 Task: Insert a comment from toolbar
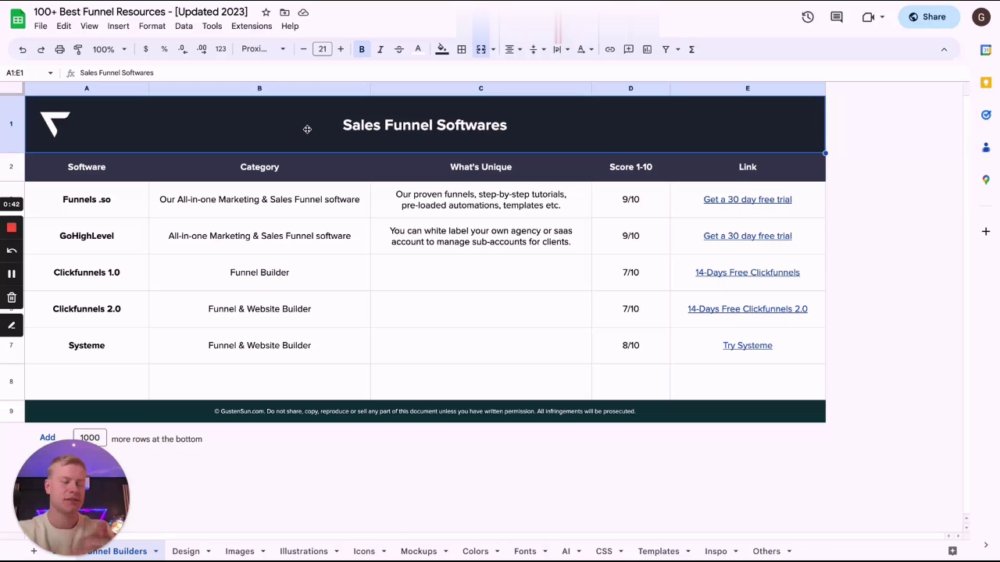point(628,49)
